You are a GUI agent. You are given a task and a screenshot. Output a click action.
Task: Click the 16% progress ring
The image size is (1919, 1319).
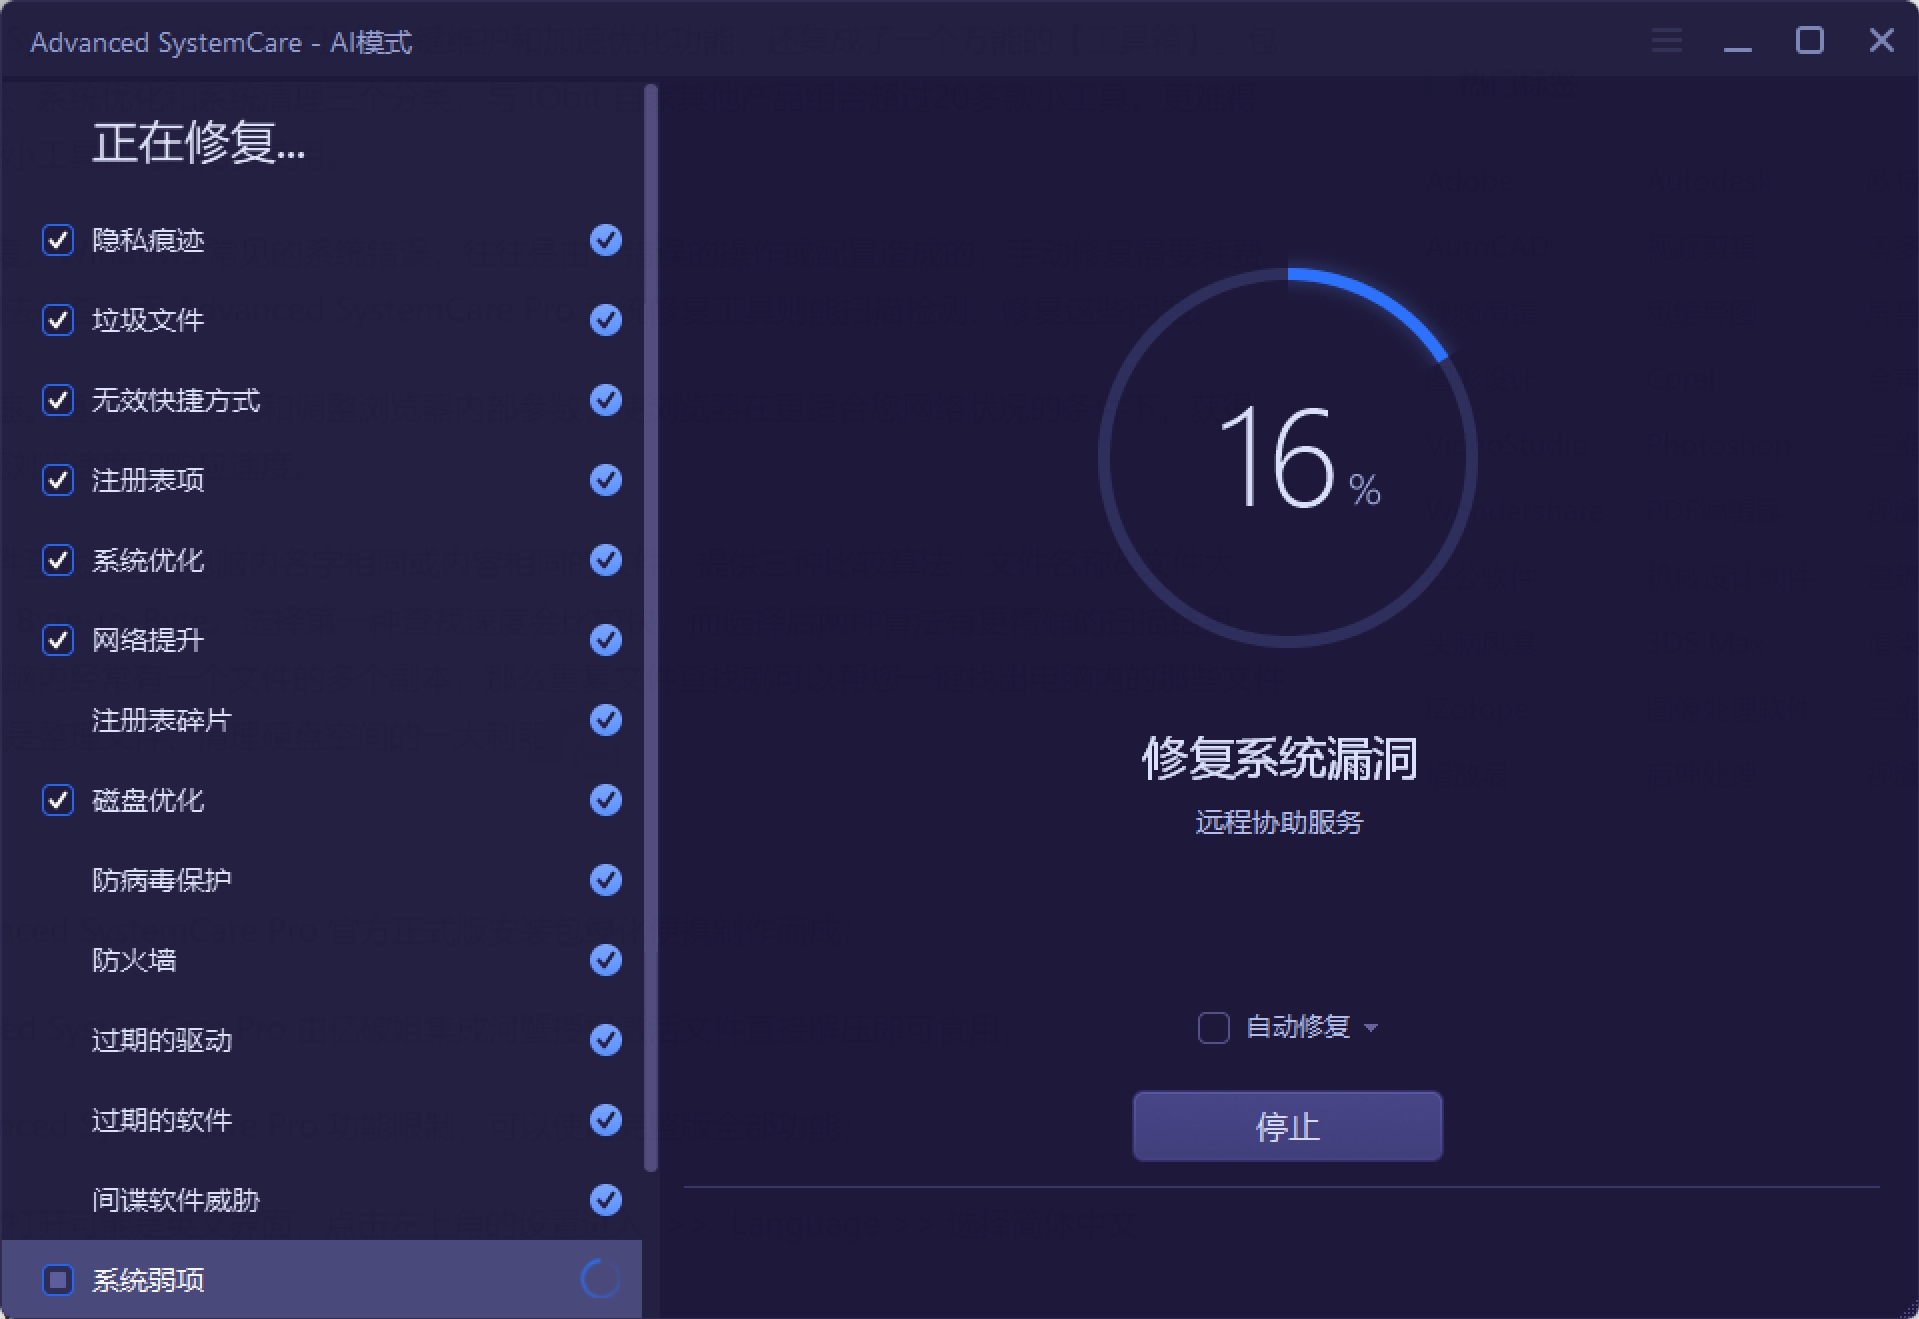click(1287, 458)
